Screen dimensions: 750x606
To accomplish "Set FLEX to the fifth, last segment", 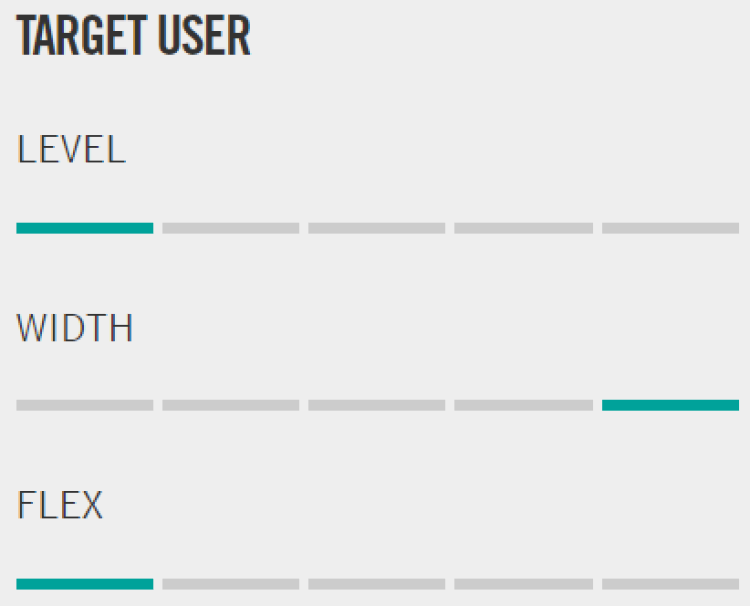I will (x=670, y=584).
